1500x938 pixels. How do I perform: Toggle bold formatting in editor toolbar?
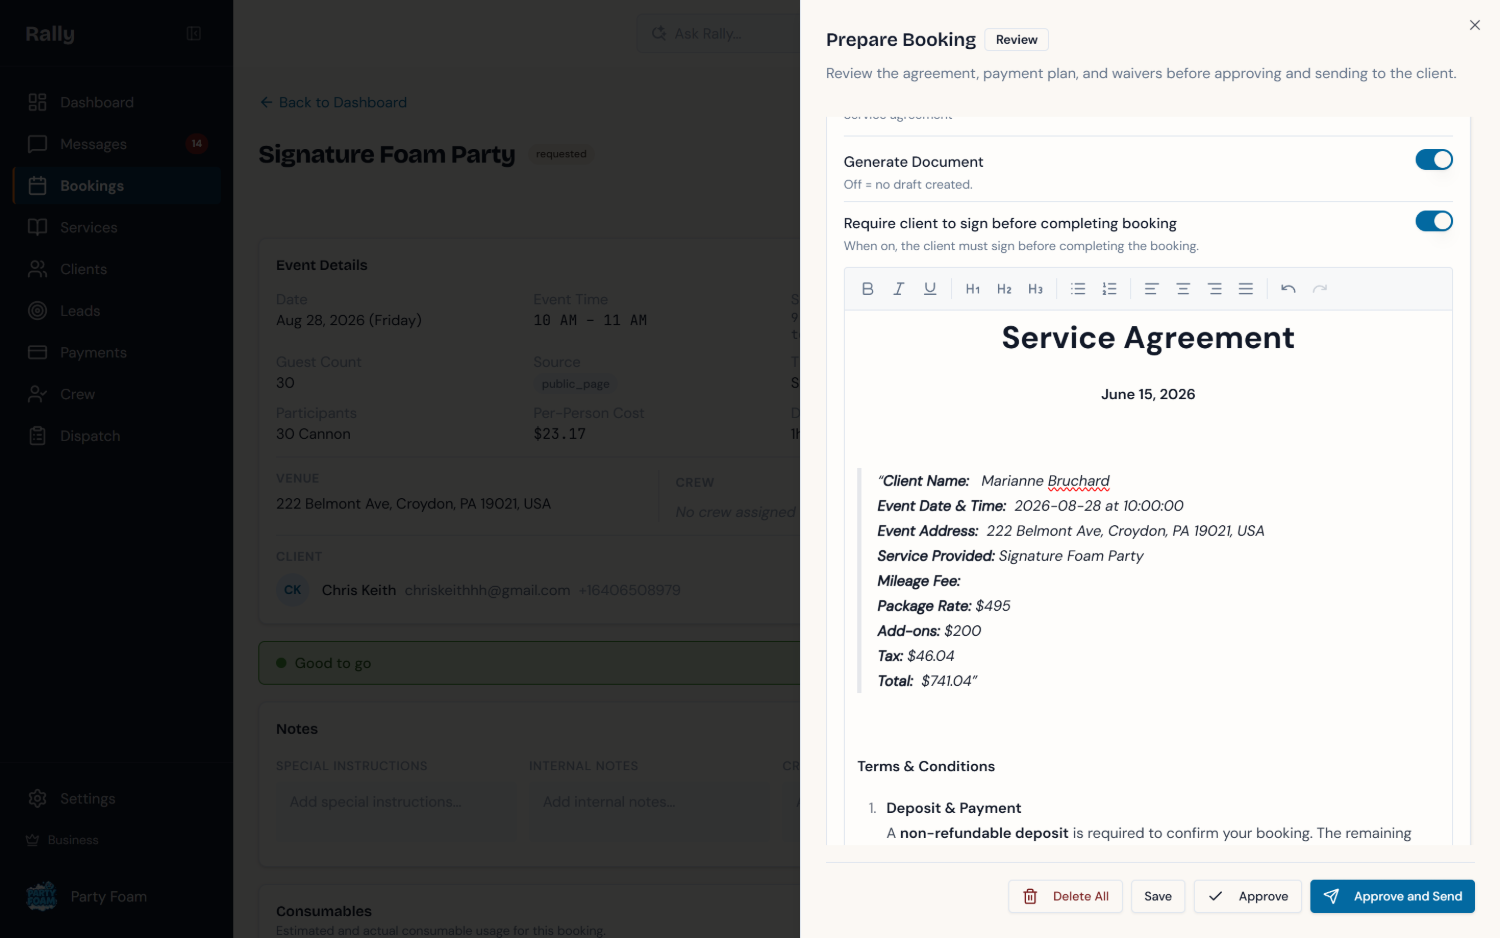click(867, 289)
